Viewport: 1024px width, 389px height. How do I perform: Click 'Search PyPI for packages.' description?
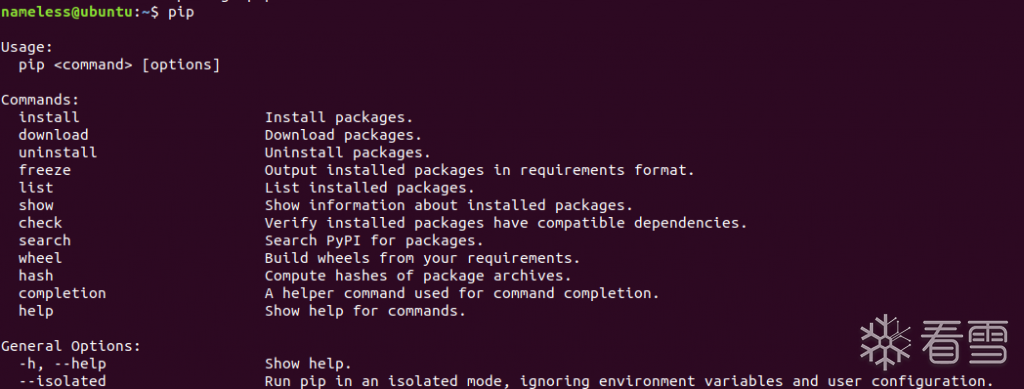[x=374, y=241]
